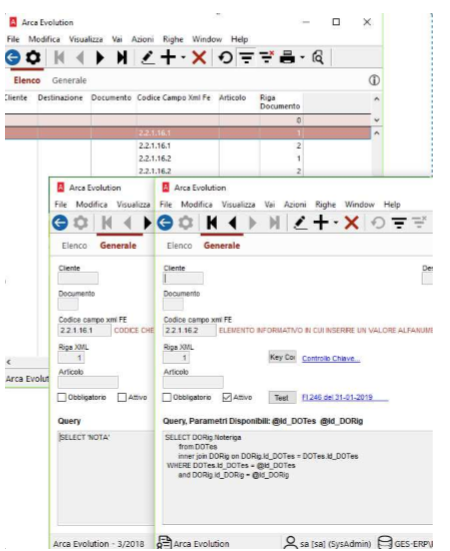This screenshot has width=450, height=551.
Task: Delete with red X in right front window
Action: 351,222
